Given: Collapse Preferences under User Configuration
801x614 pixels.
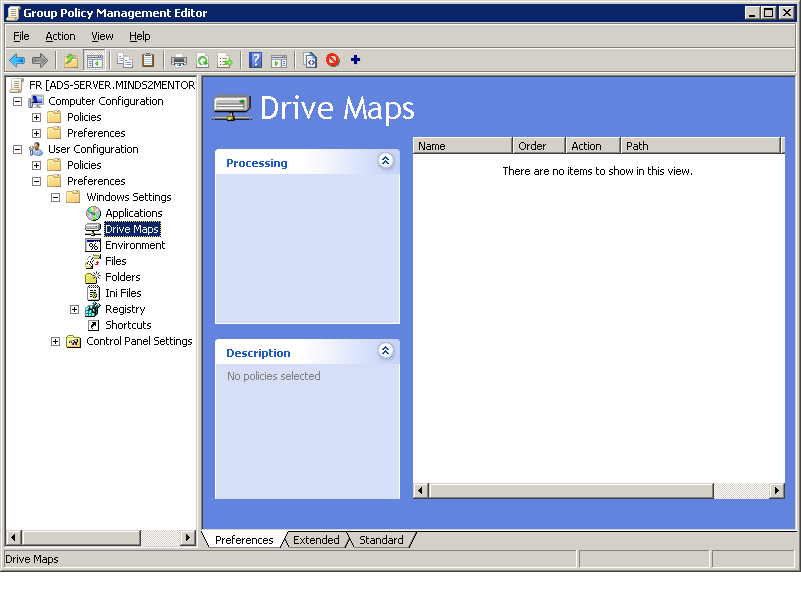Looking at the screenshot, I should 36,181.
